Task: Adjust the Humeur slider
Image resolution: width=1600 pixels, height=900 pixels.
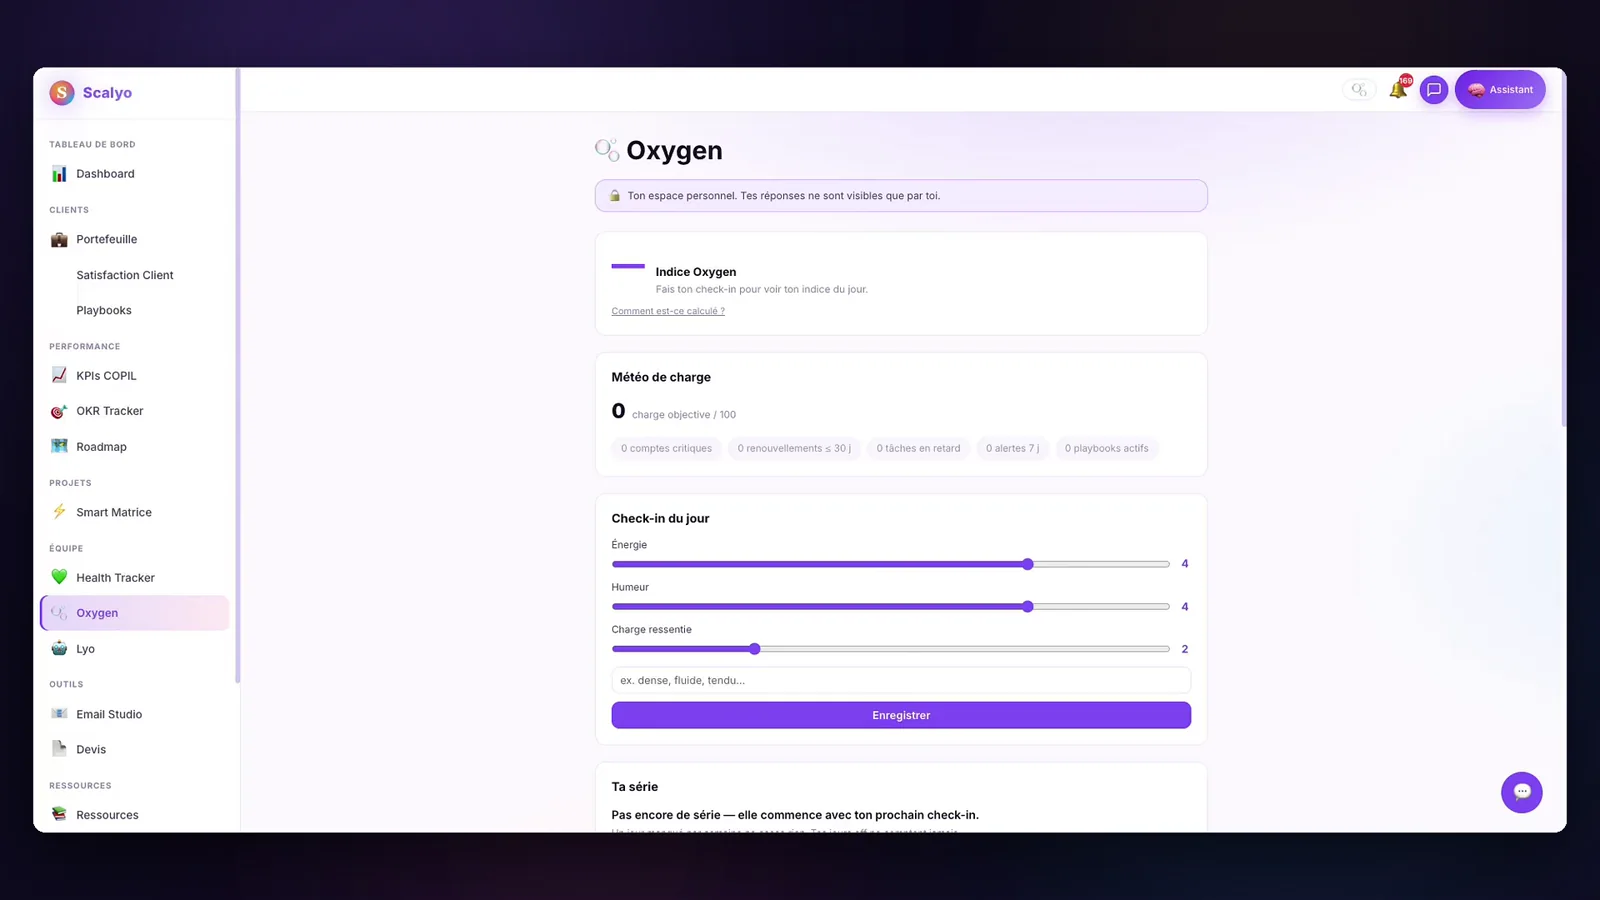Action: click(x=890, y=607)
